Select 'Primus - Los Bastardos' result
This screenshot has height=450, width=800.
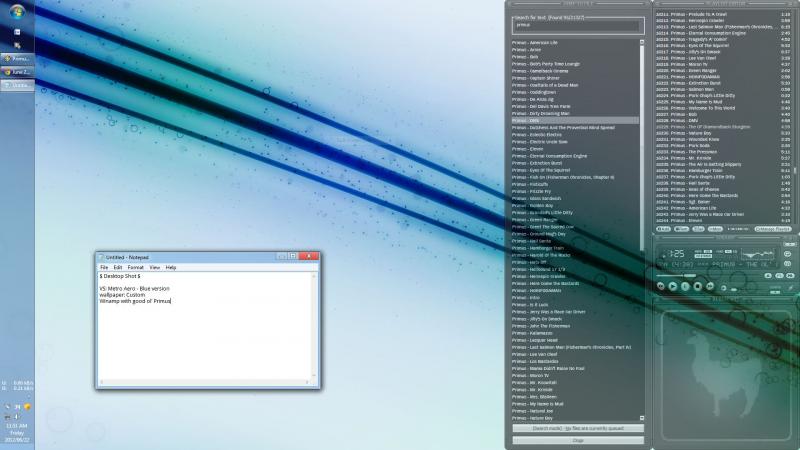click(575, 361)
